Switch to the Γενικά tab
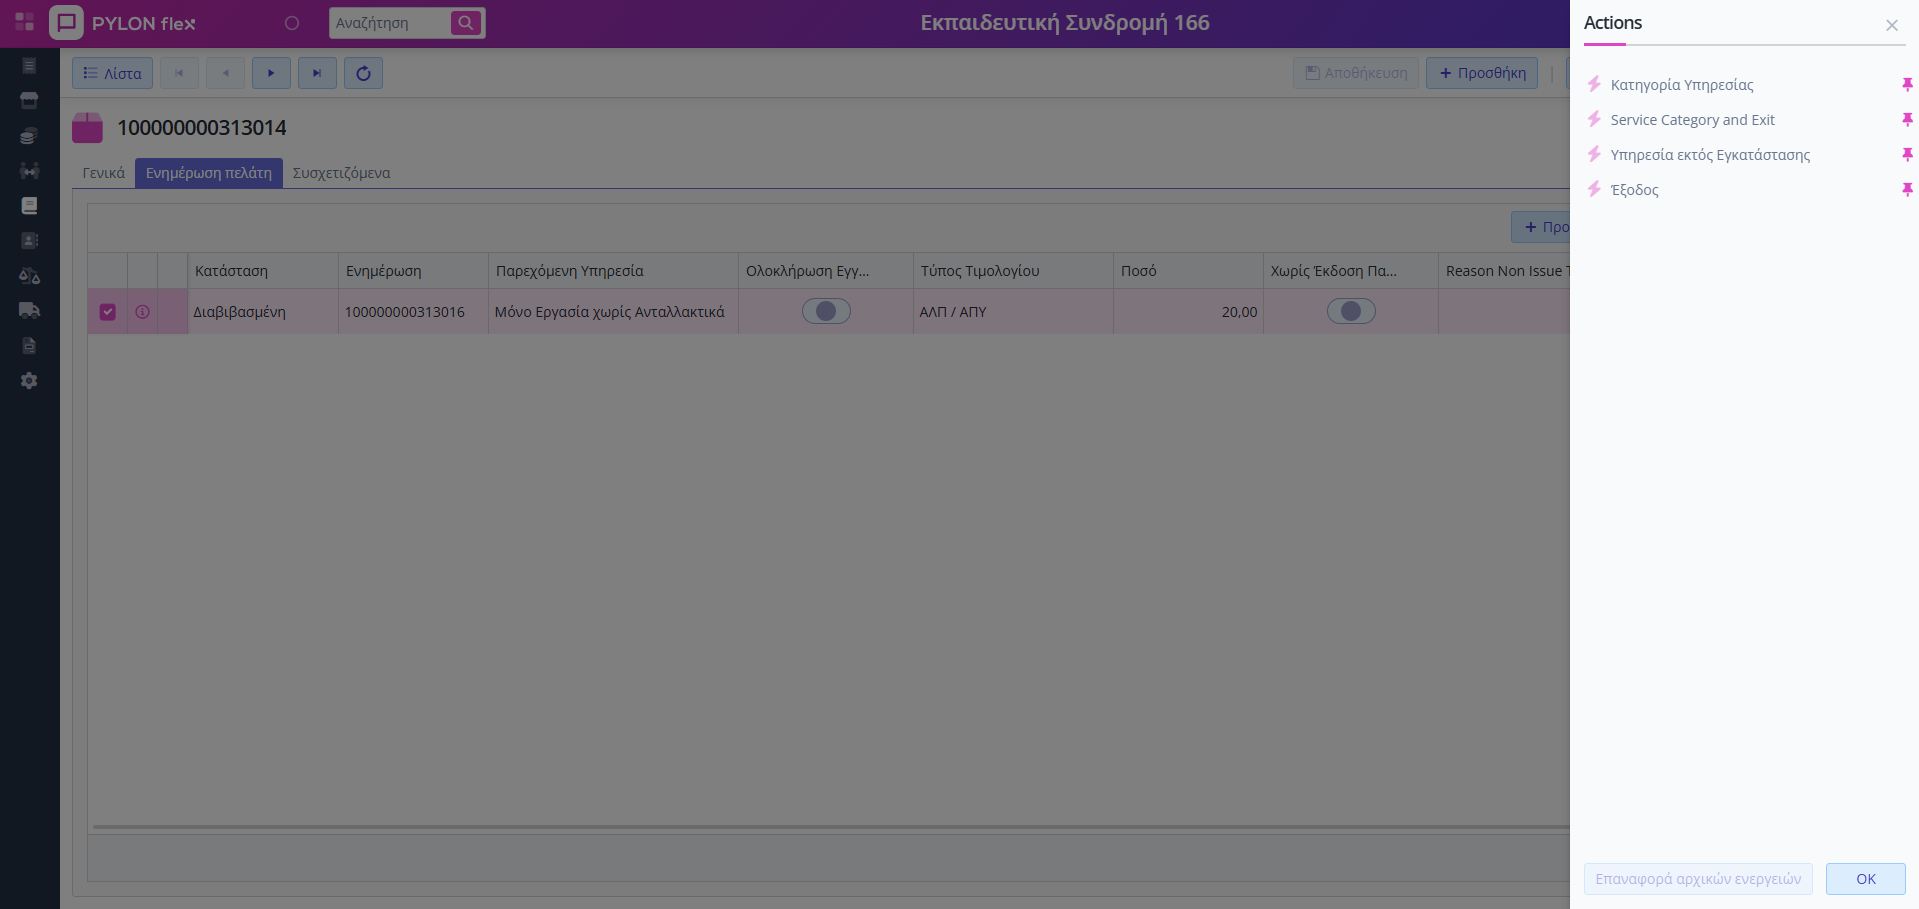 point(104,173)
